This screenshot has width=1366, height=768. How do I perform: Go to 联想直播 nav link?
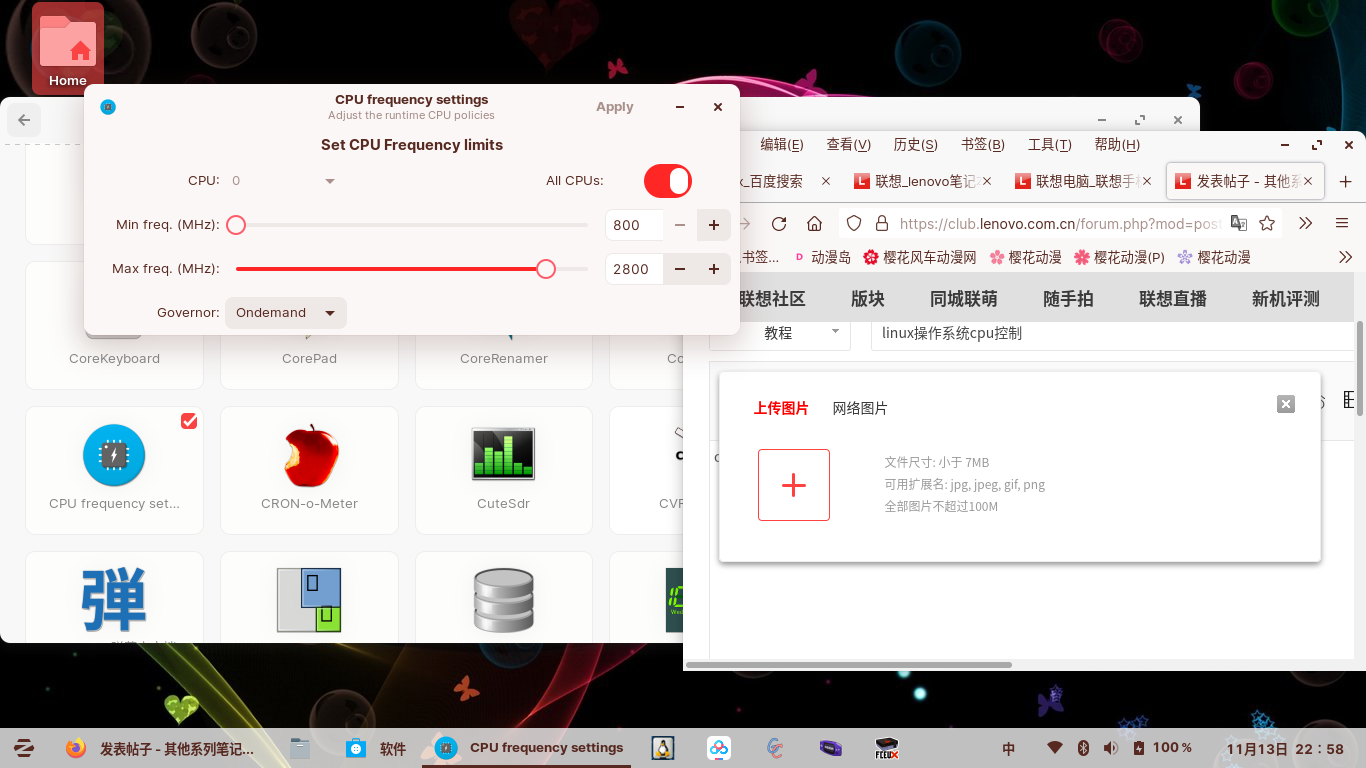pyautogui.click(x=1173, y=298)
